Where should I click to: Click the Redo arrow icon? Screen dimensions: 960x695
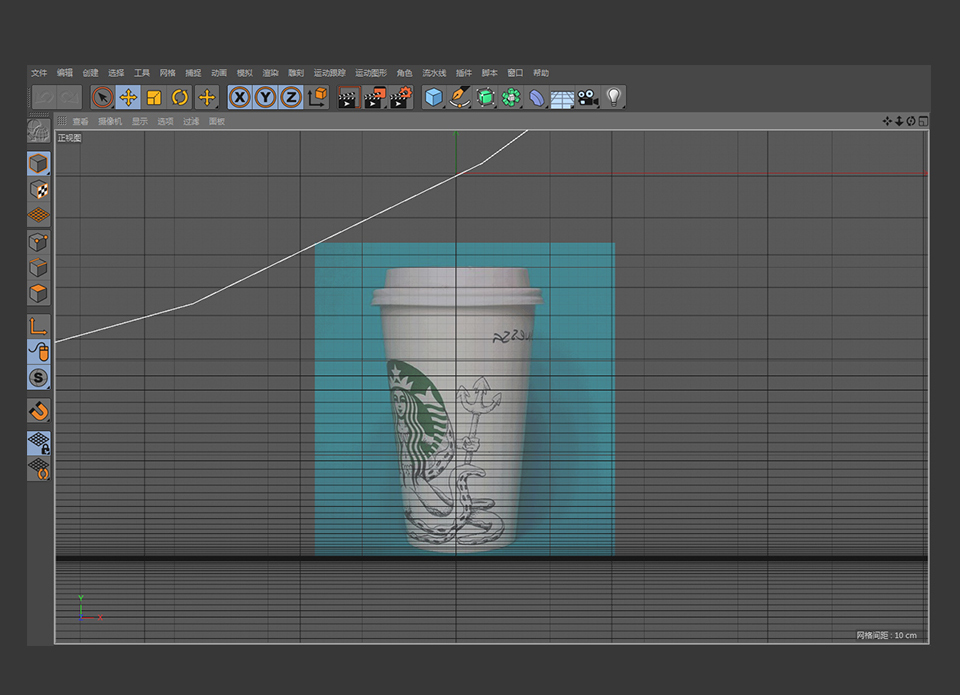coord(69,97)
